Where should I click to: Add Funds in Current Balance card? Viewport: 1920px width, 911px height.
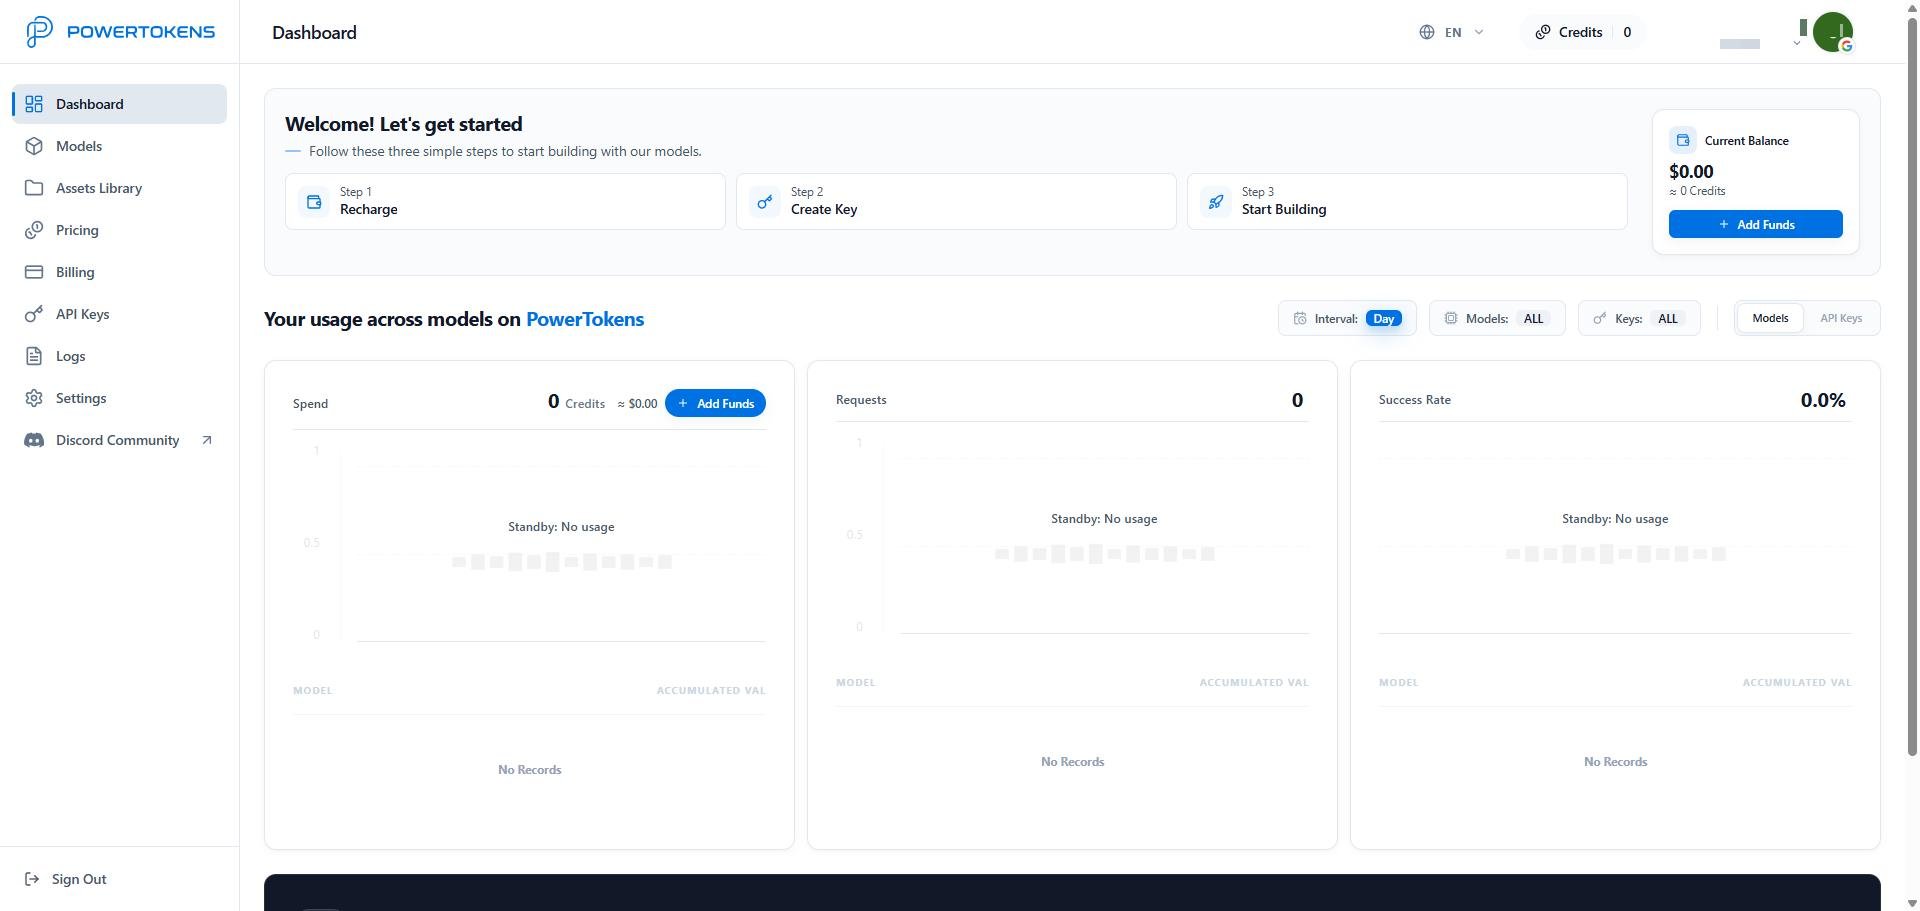(x=1755, y=224)
